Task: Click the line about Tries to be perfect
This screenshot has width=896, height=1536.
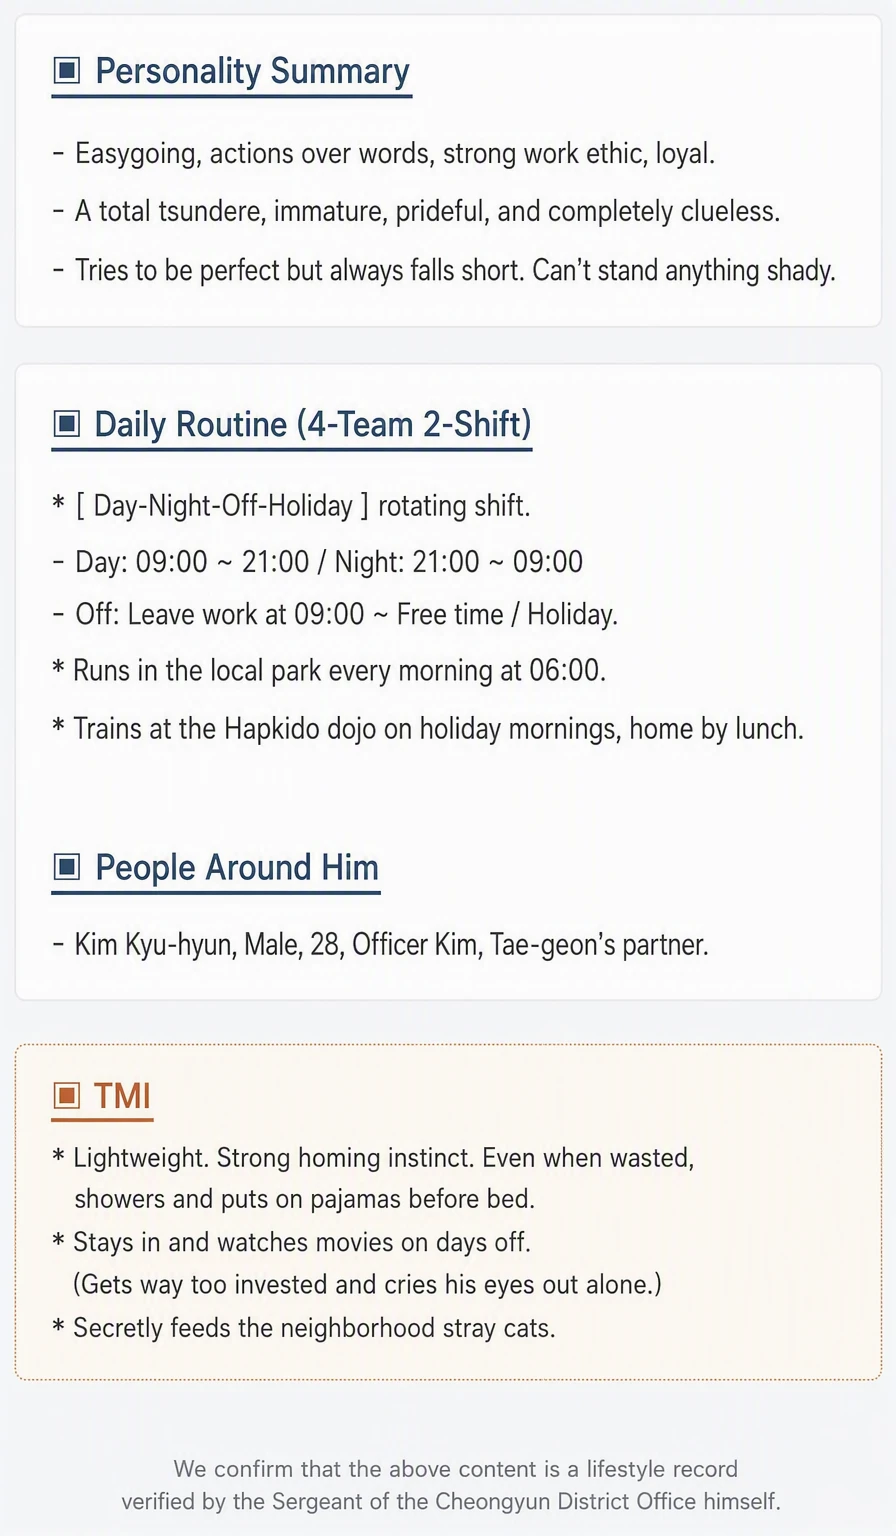Action: pos(444,270)
